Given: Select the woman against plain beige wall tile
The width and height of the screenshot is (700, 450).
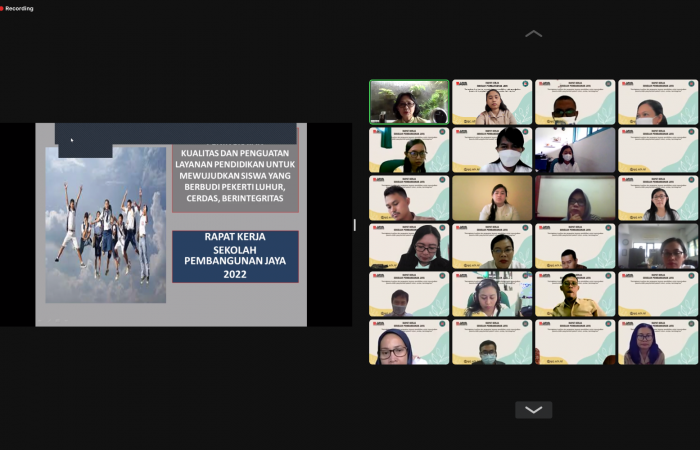Looking at the screenshot, I should [492, 198].
